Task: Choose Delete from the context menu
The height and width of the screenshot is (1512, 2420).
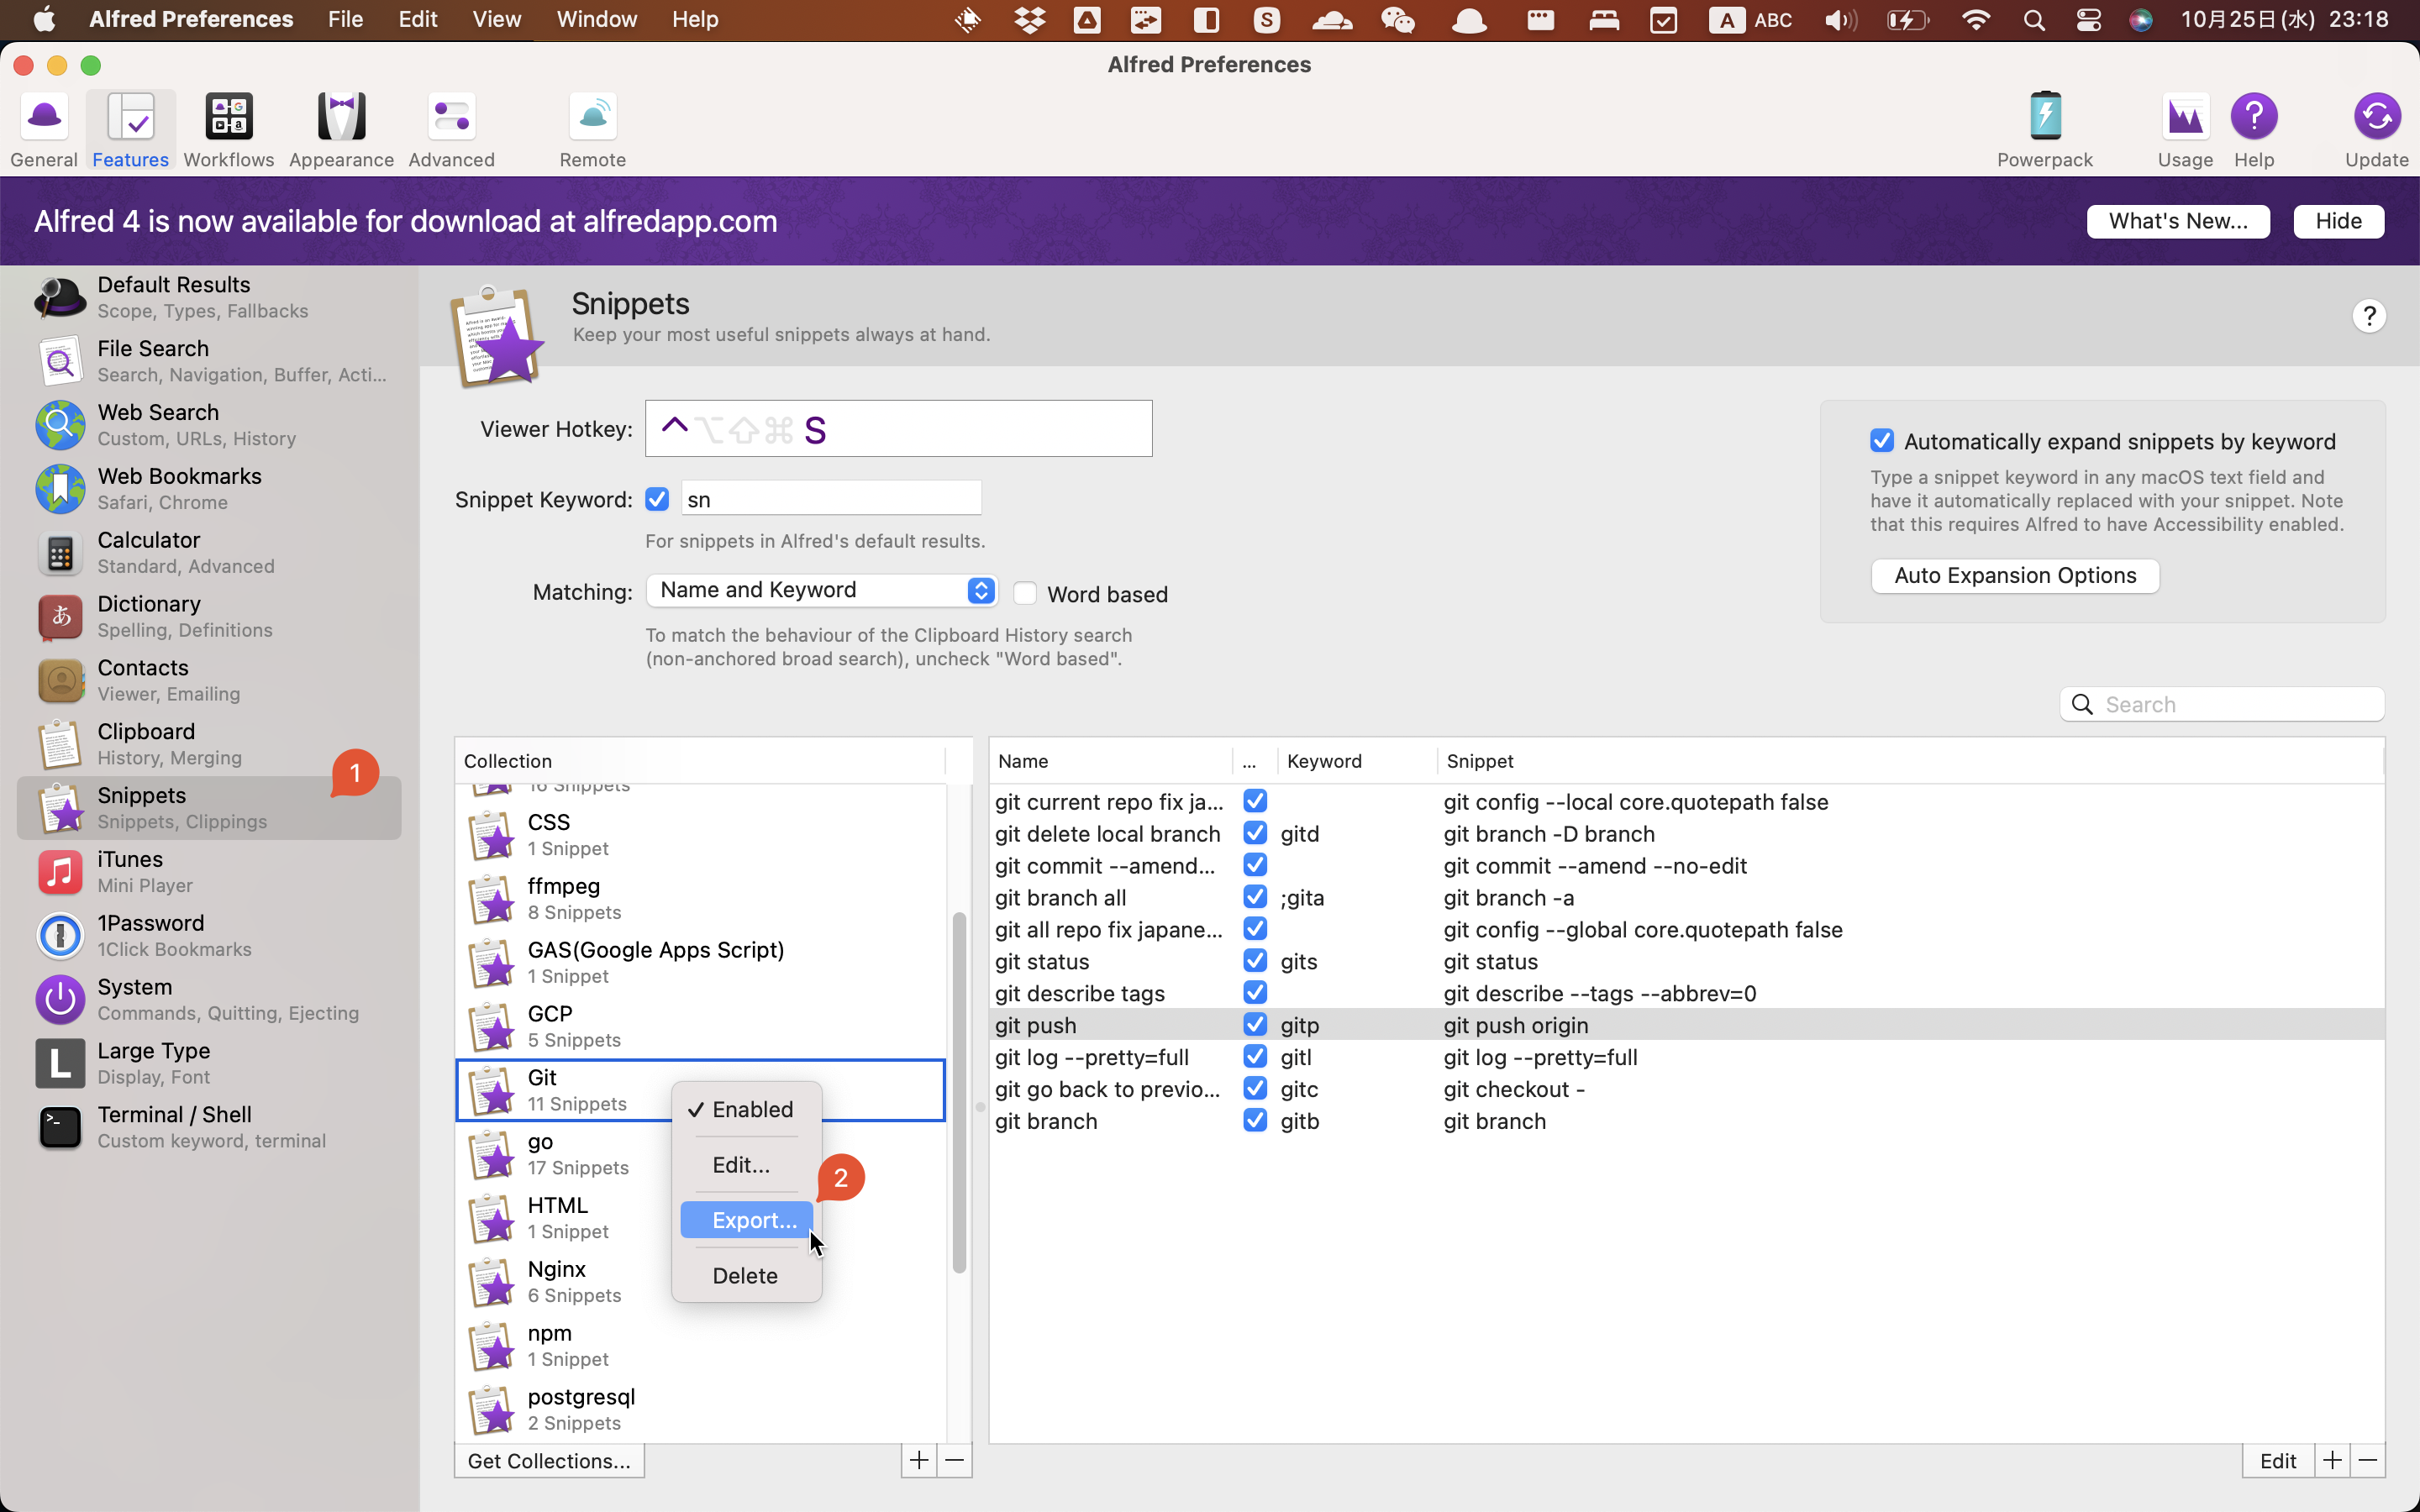Action: [745, 1276]
